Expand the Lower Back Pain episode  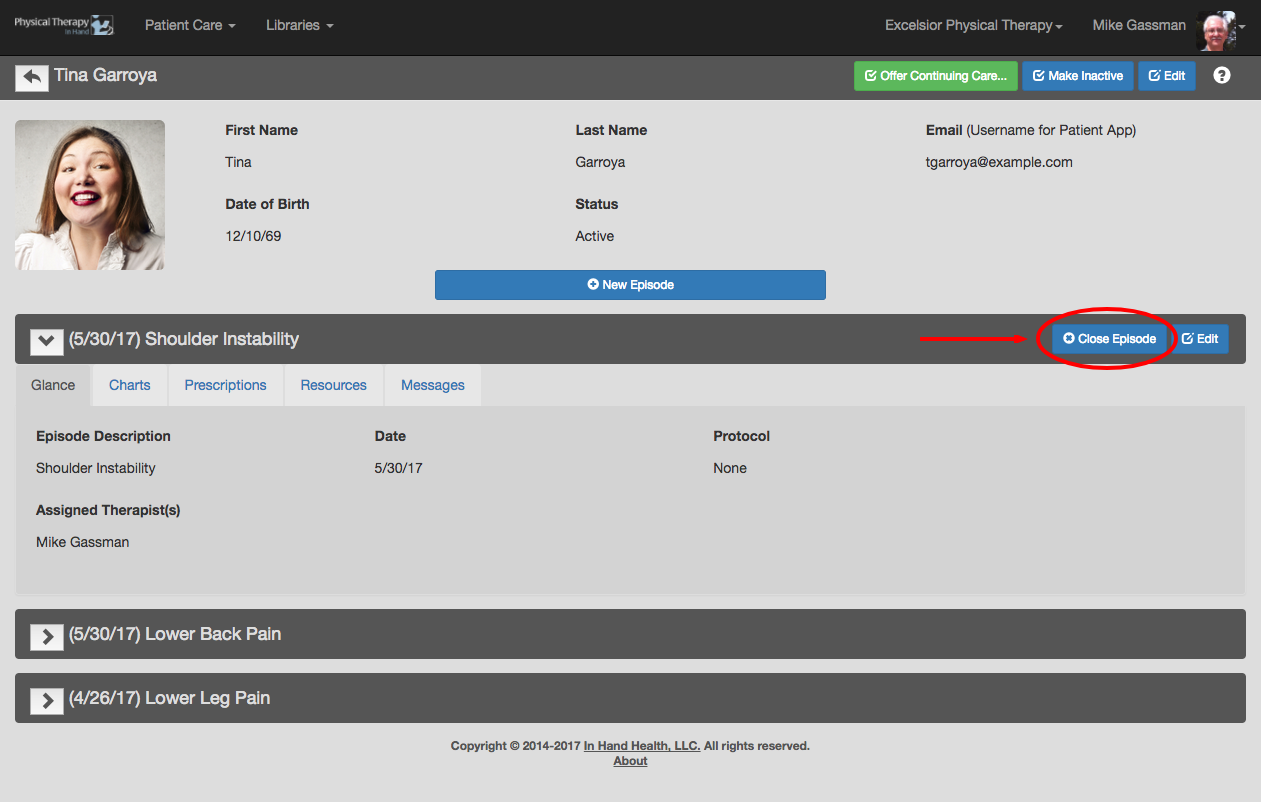coord(47,635)
